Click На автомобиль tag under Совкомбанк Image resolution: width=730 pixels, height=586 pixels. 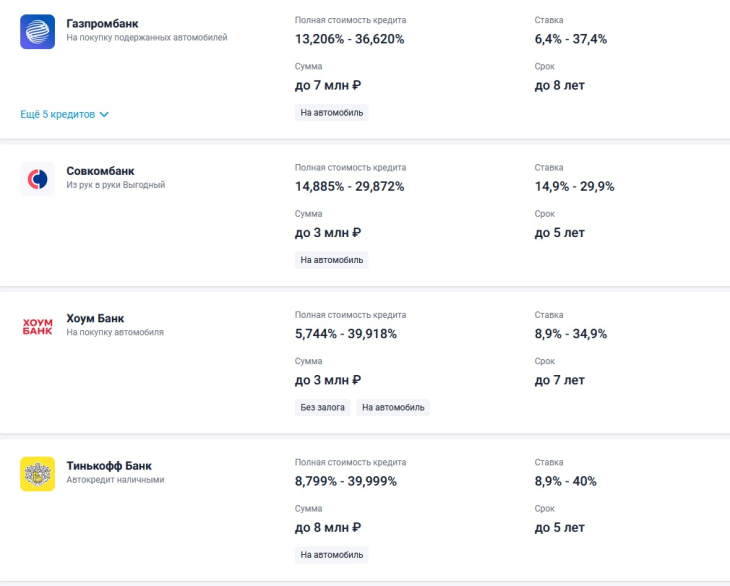[331, 260]
